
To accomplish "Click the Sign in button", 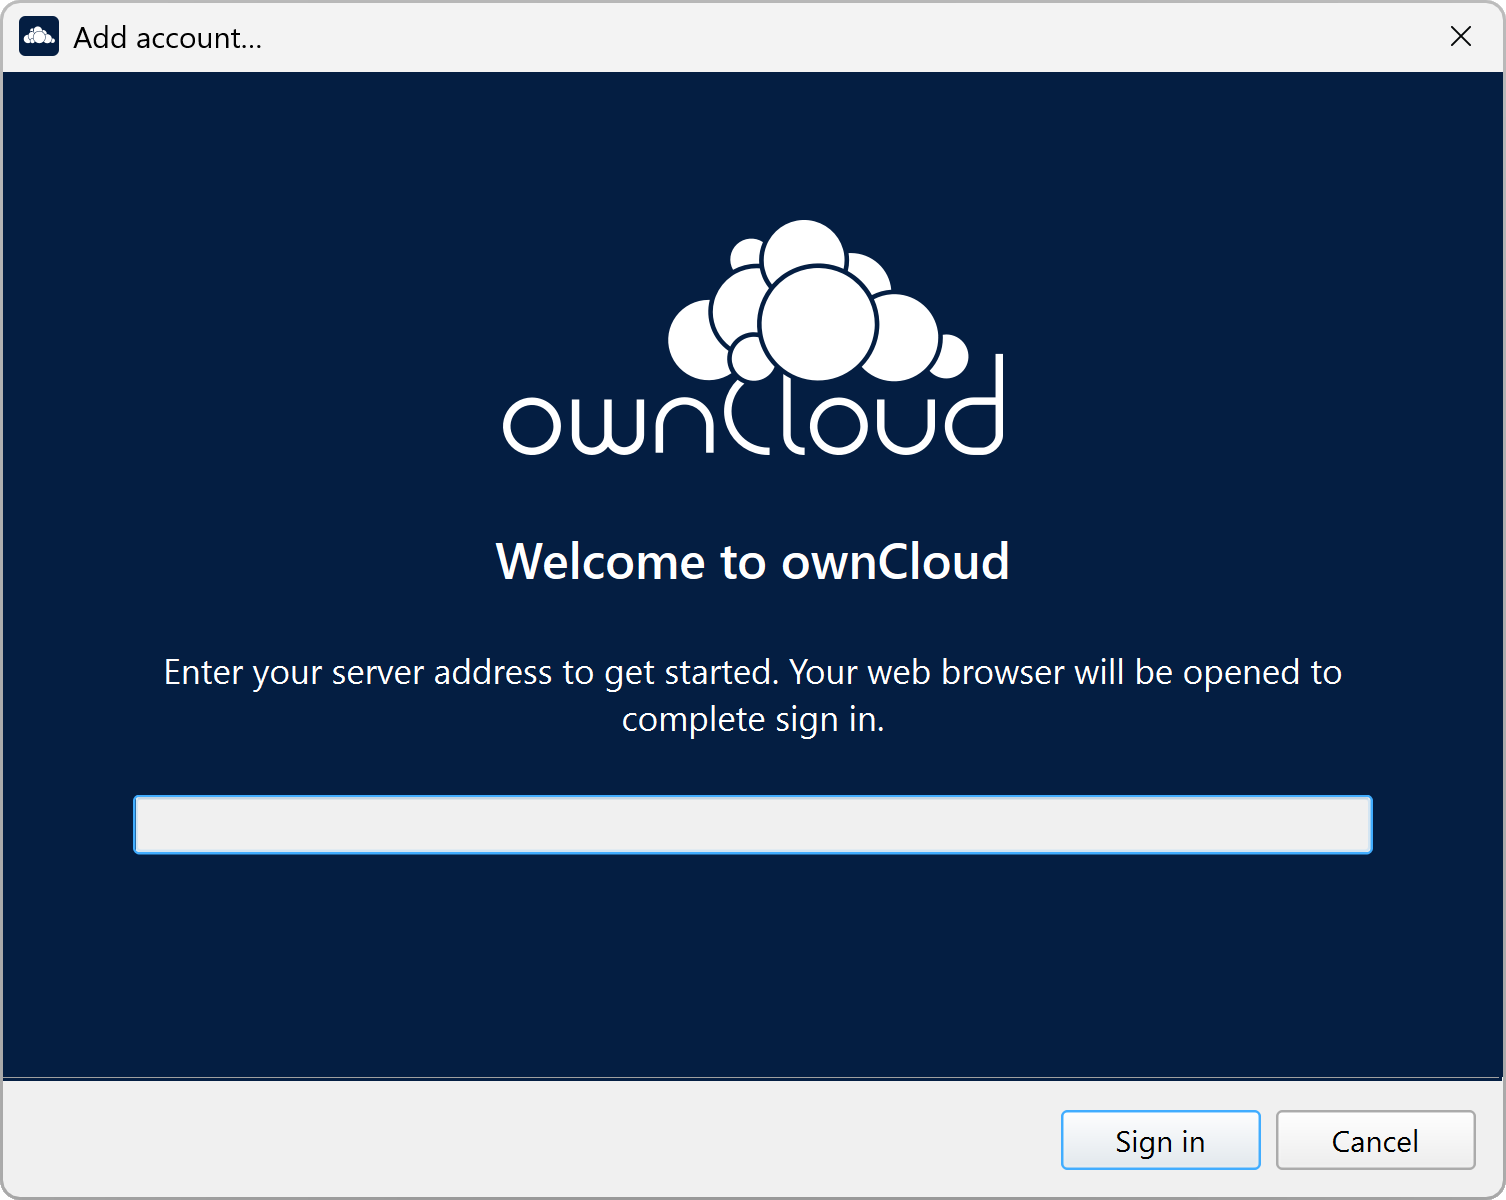I will [1160, 1141].
